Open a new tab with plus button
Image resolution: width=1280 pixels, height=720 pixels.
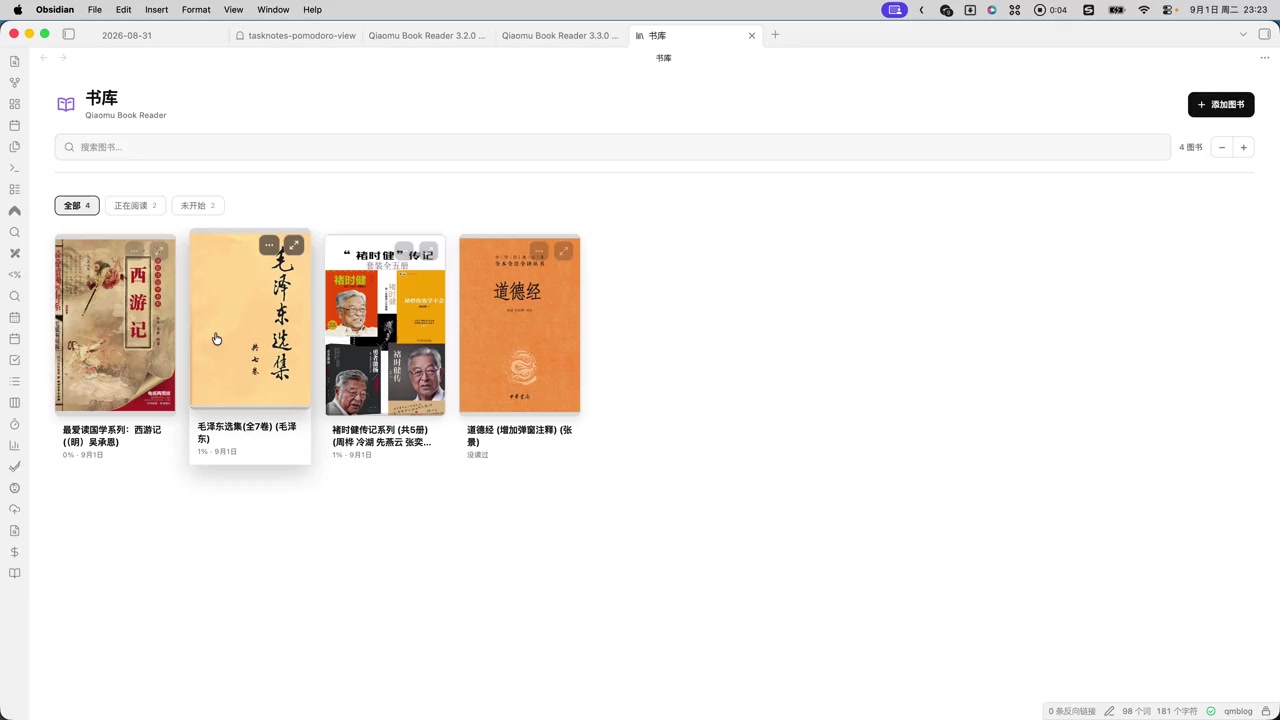[775, 35]
